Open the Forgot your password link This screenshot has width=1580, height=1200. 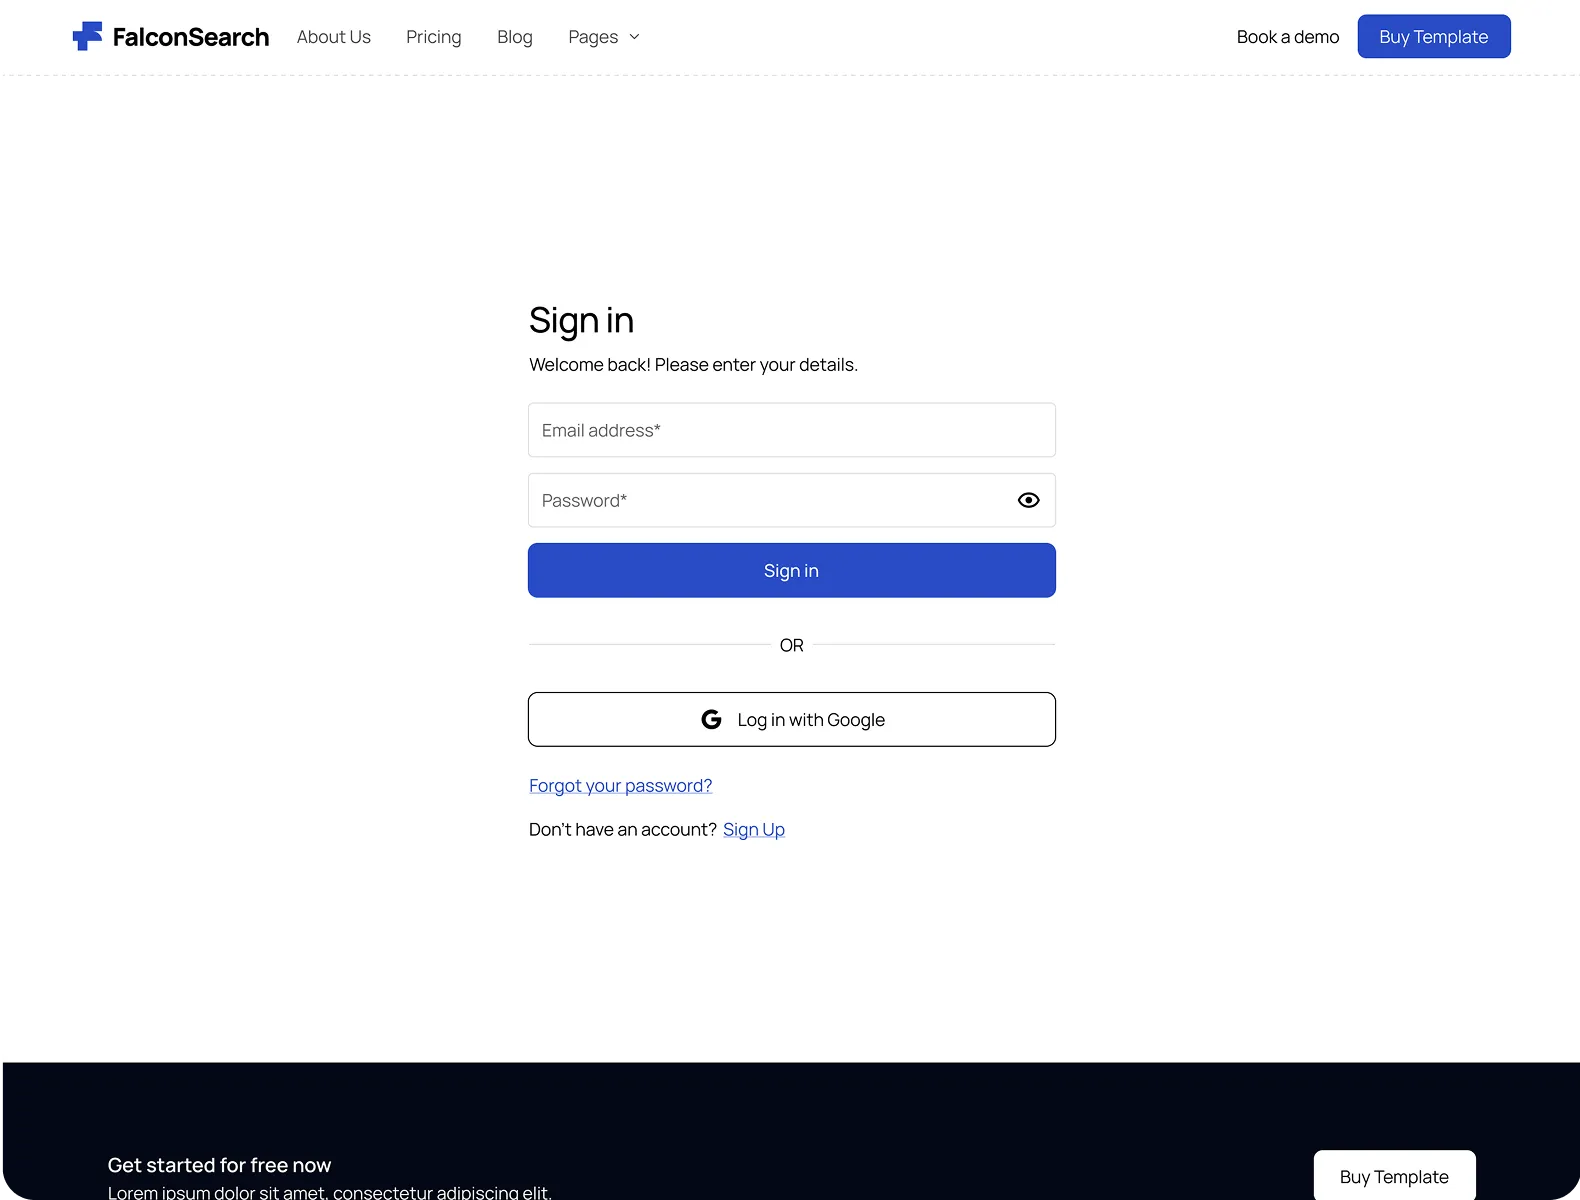click(621, 786)
